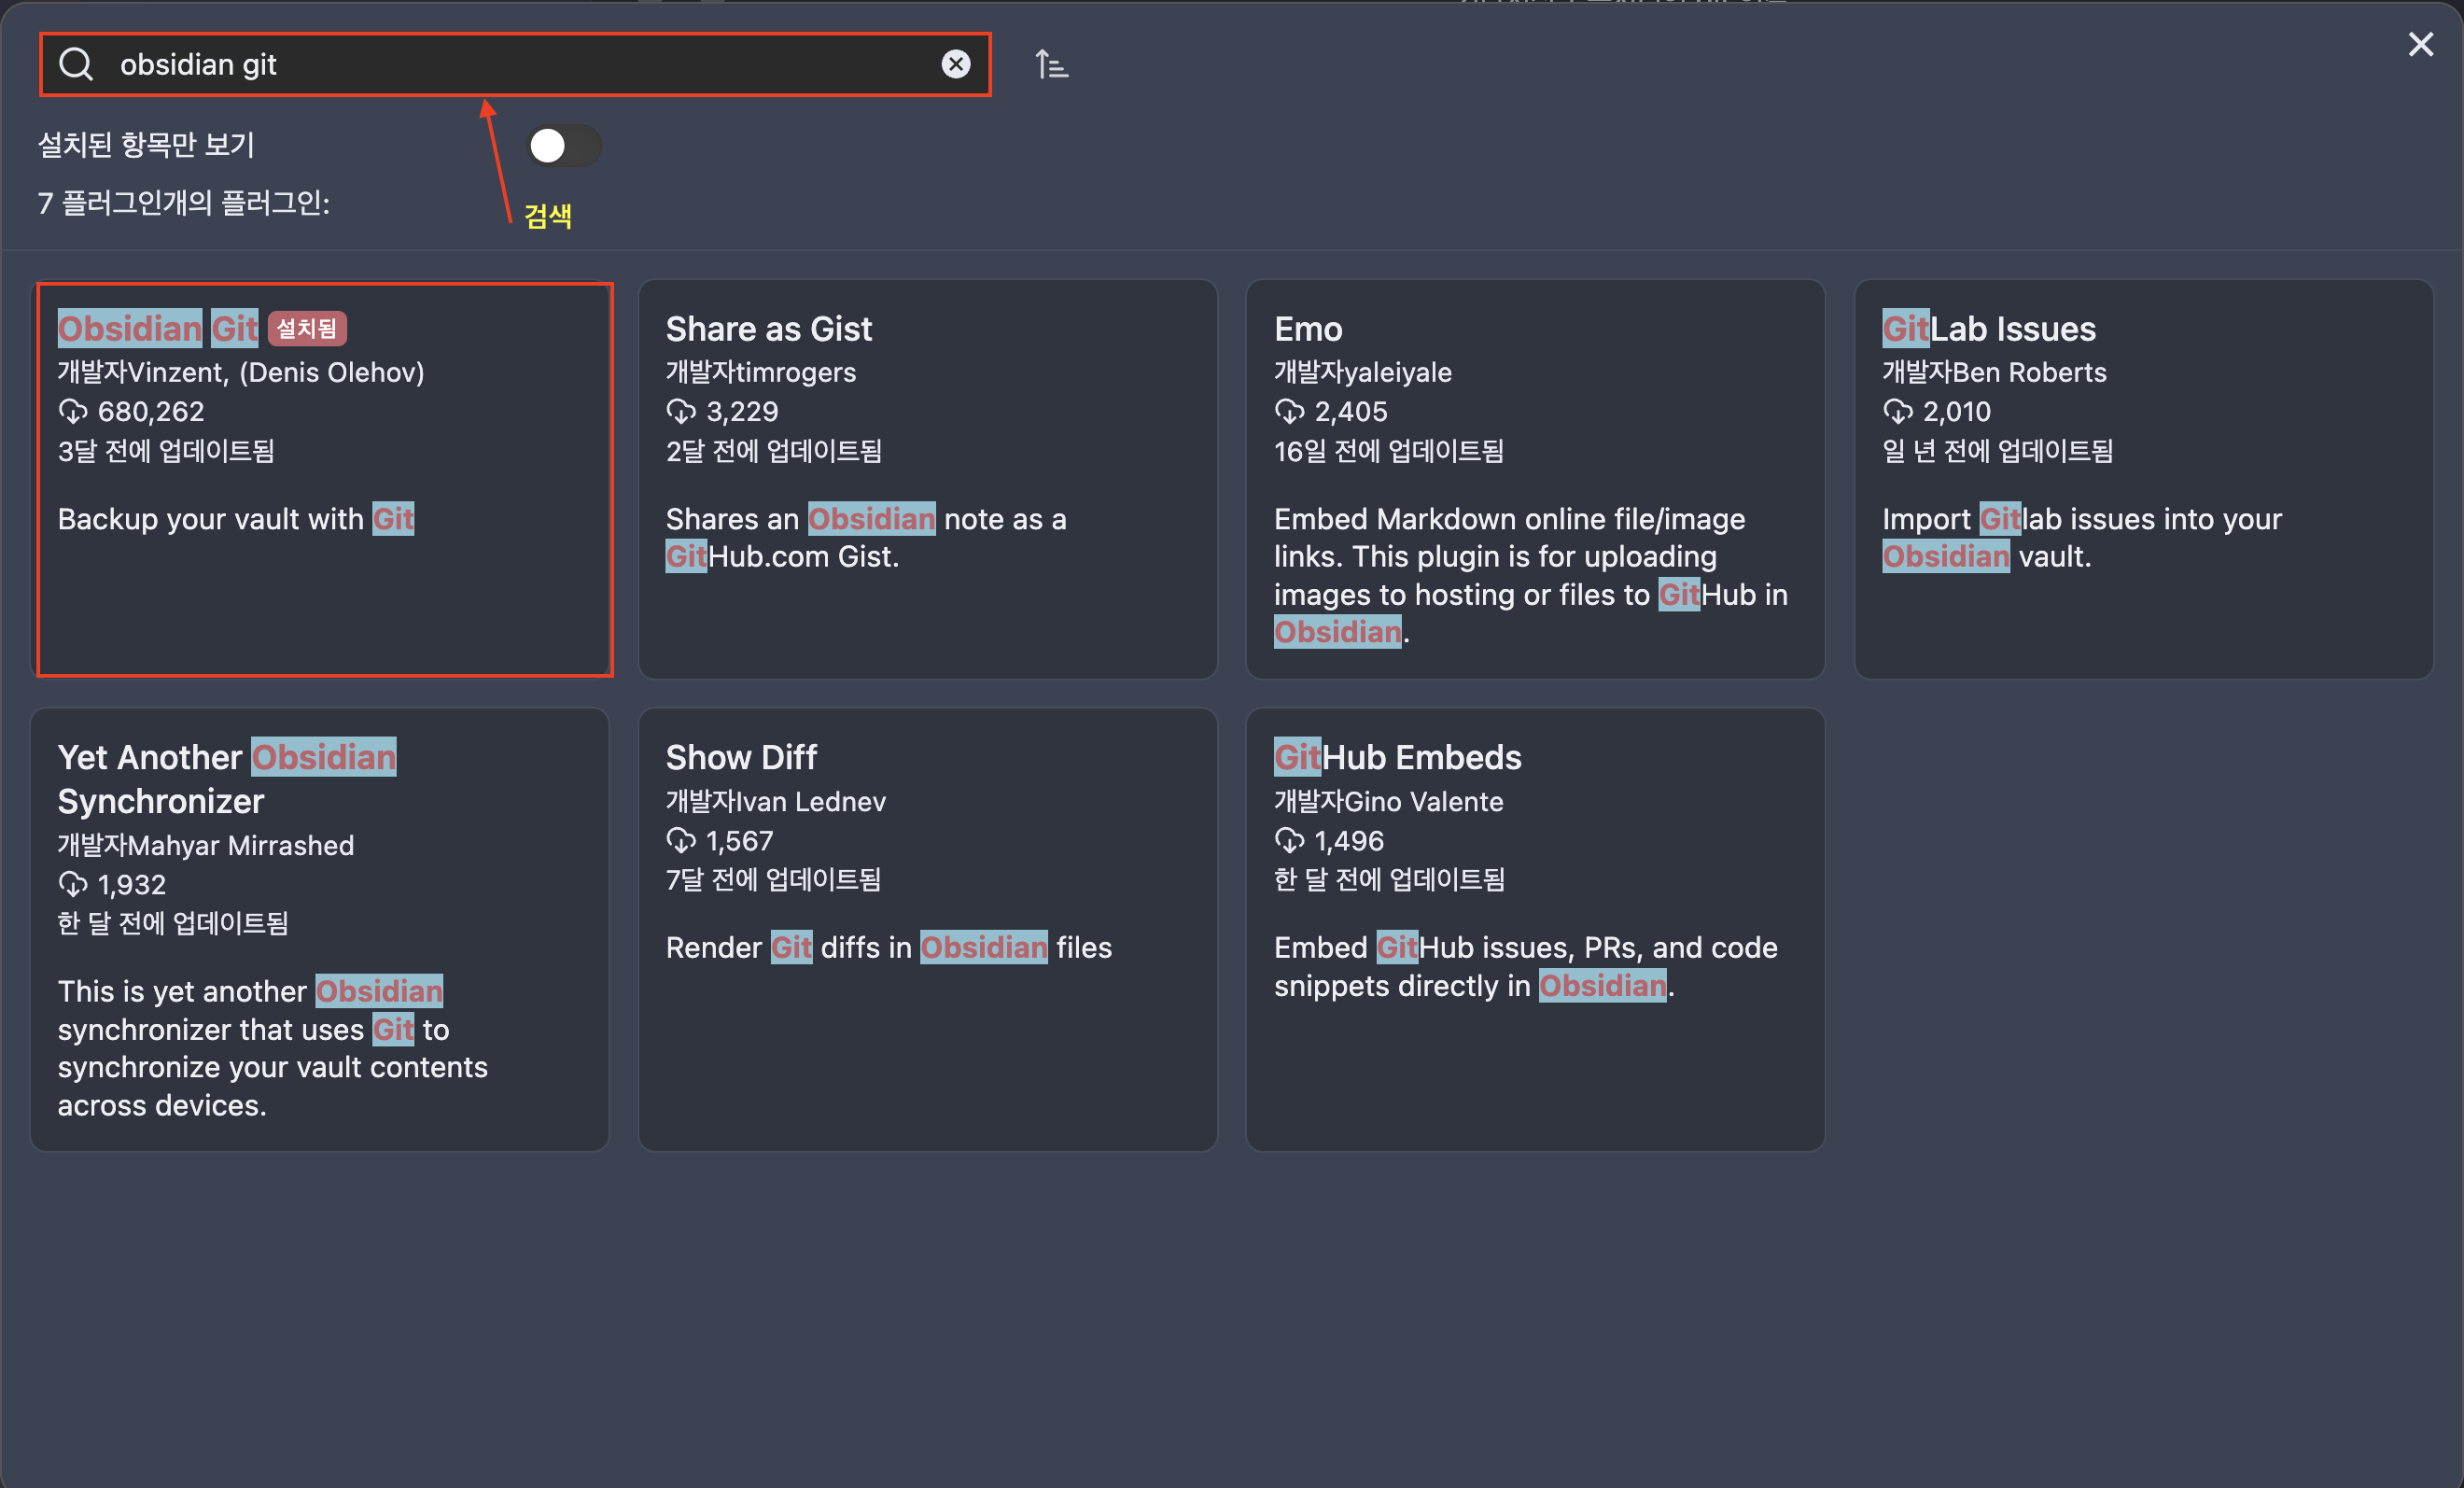The width and height of the screenshot is (2464, 1488).
Task: Click download icon beside 3,229
Action: click(681, 411)
